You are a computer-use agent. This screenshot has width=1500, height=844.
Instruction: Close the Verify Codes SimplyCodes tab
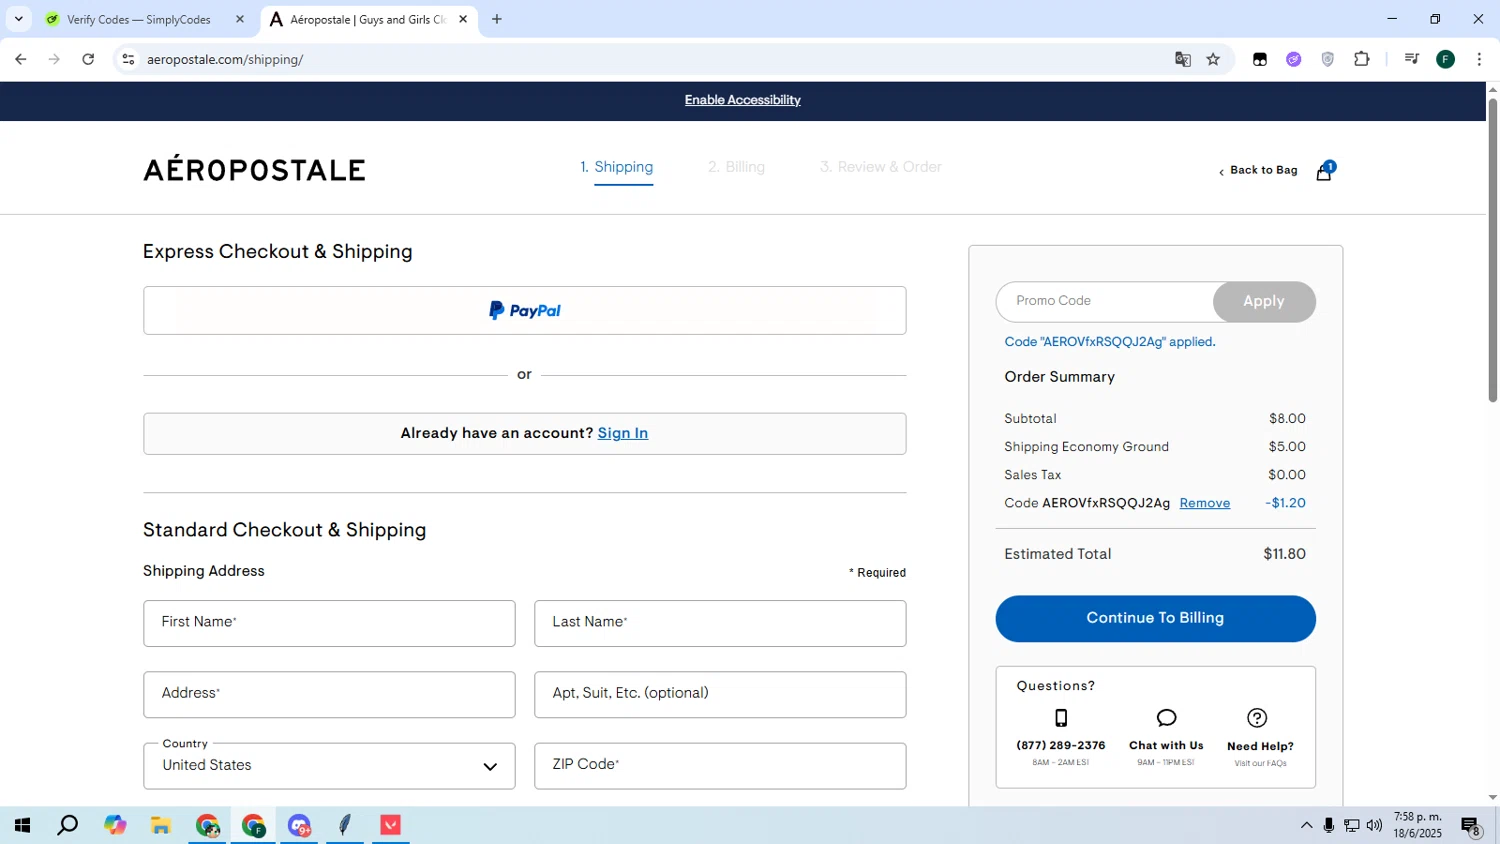(240, 19)
